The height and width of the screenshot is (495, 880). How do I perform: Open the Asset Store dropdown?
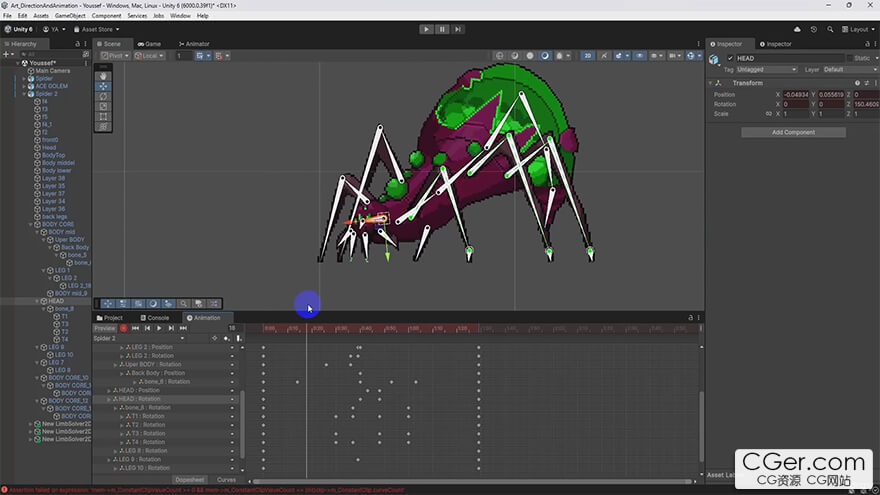[97, 29]
